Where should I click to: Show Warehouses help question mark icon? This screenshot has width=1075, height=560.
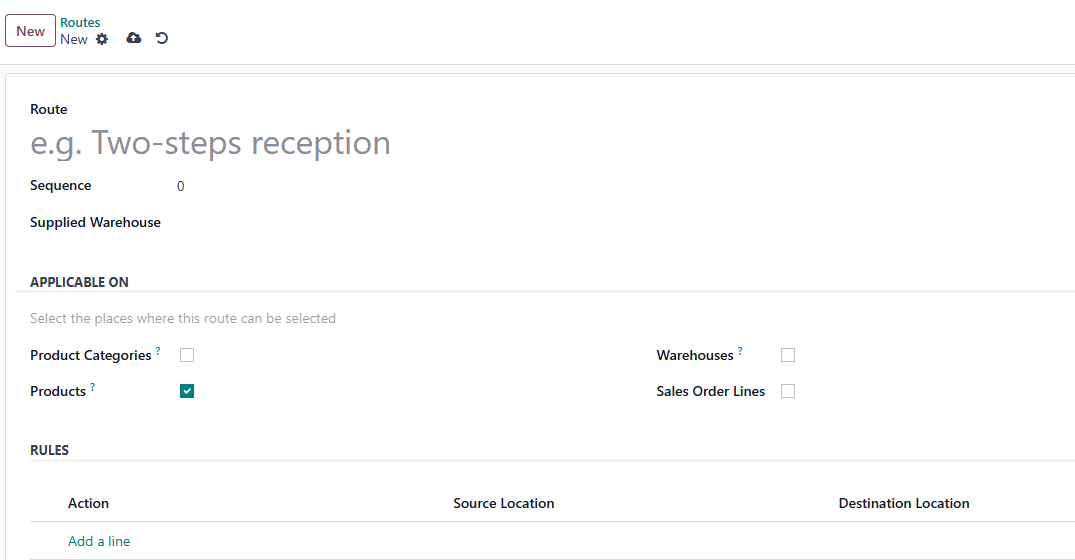[x=740, y=350]
